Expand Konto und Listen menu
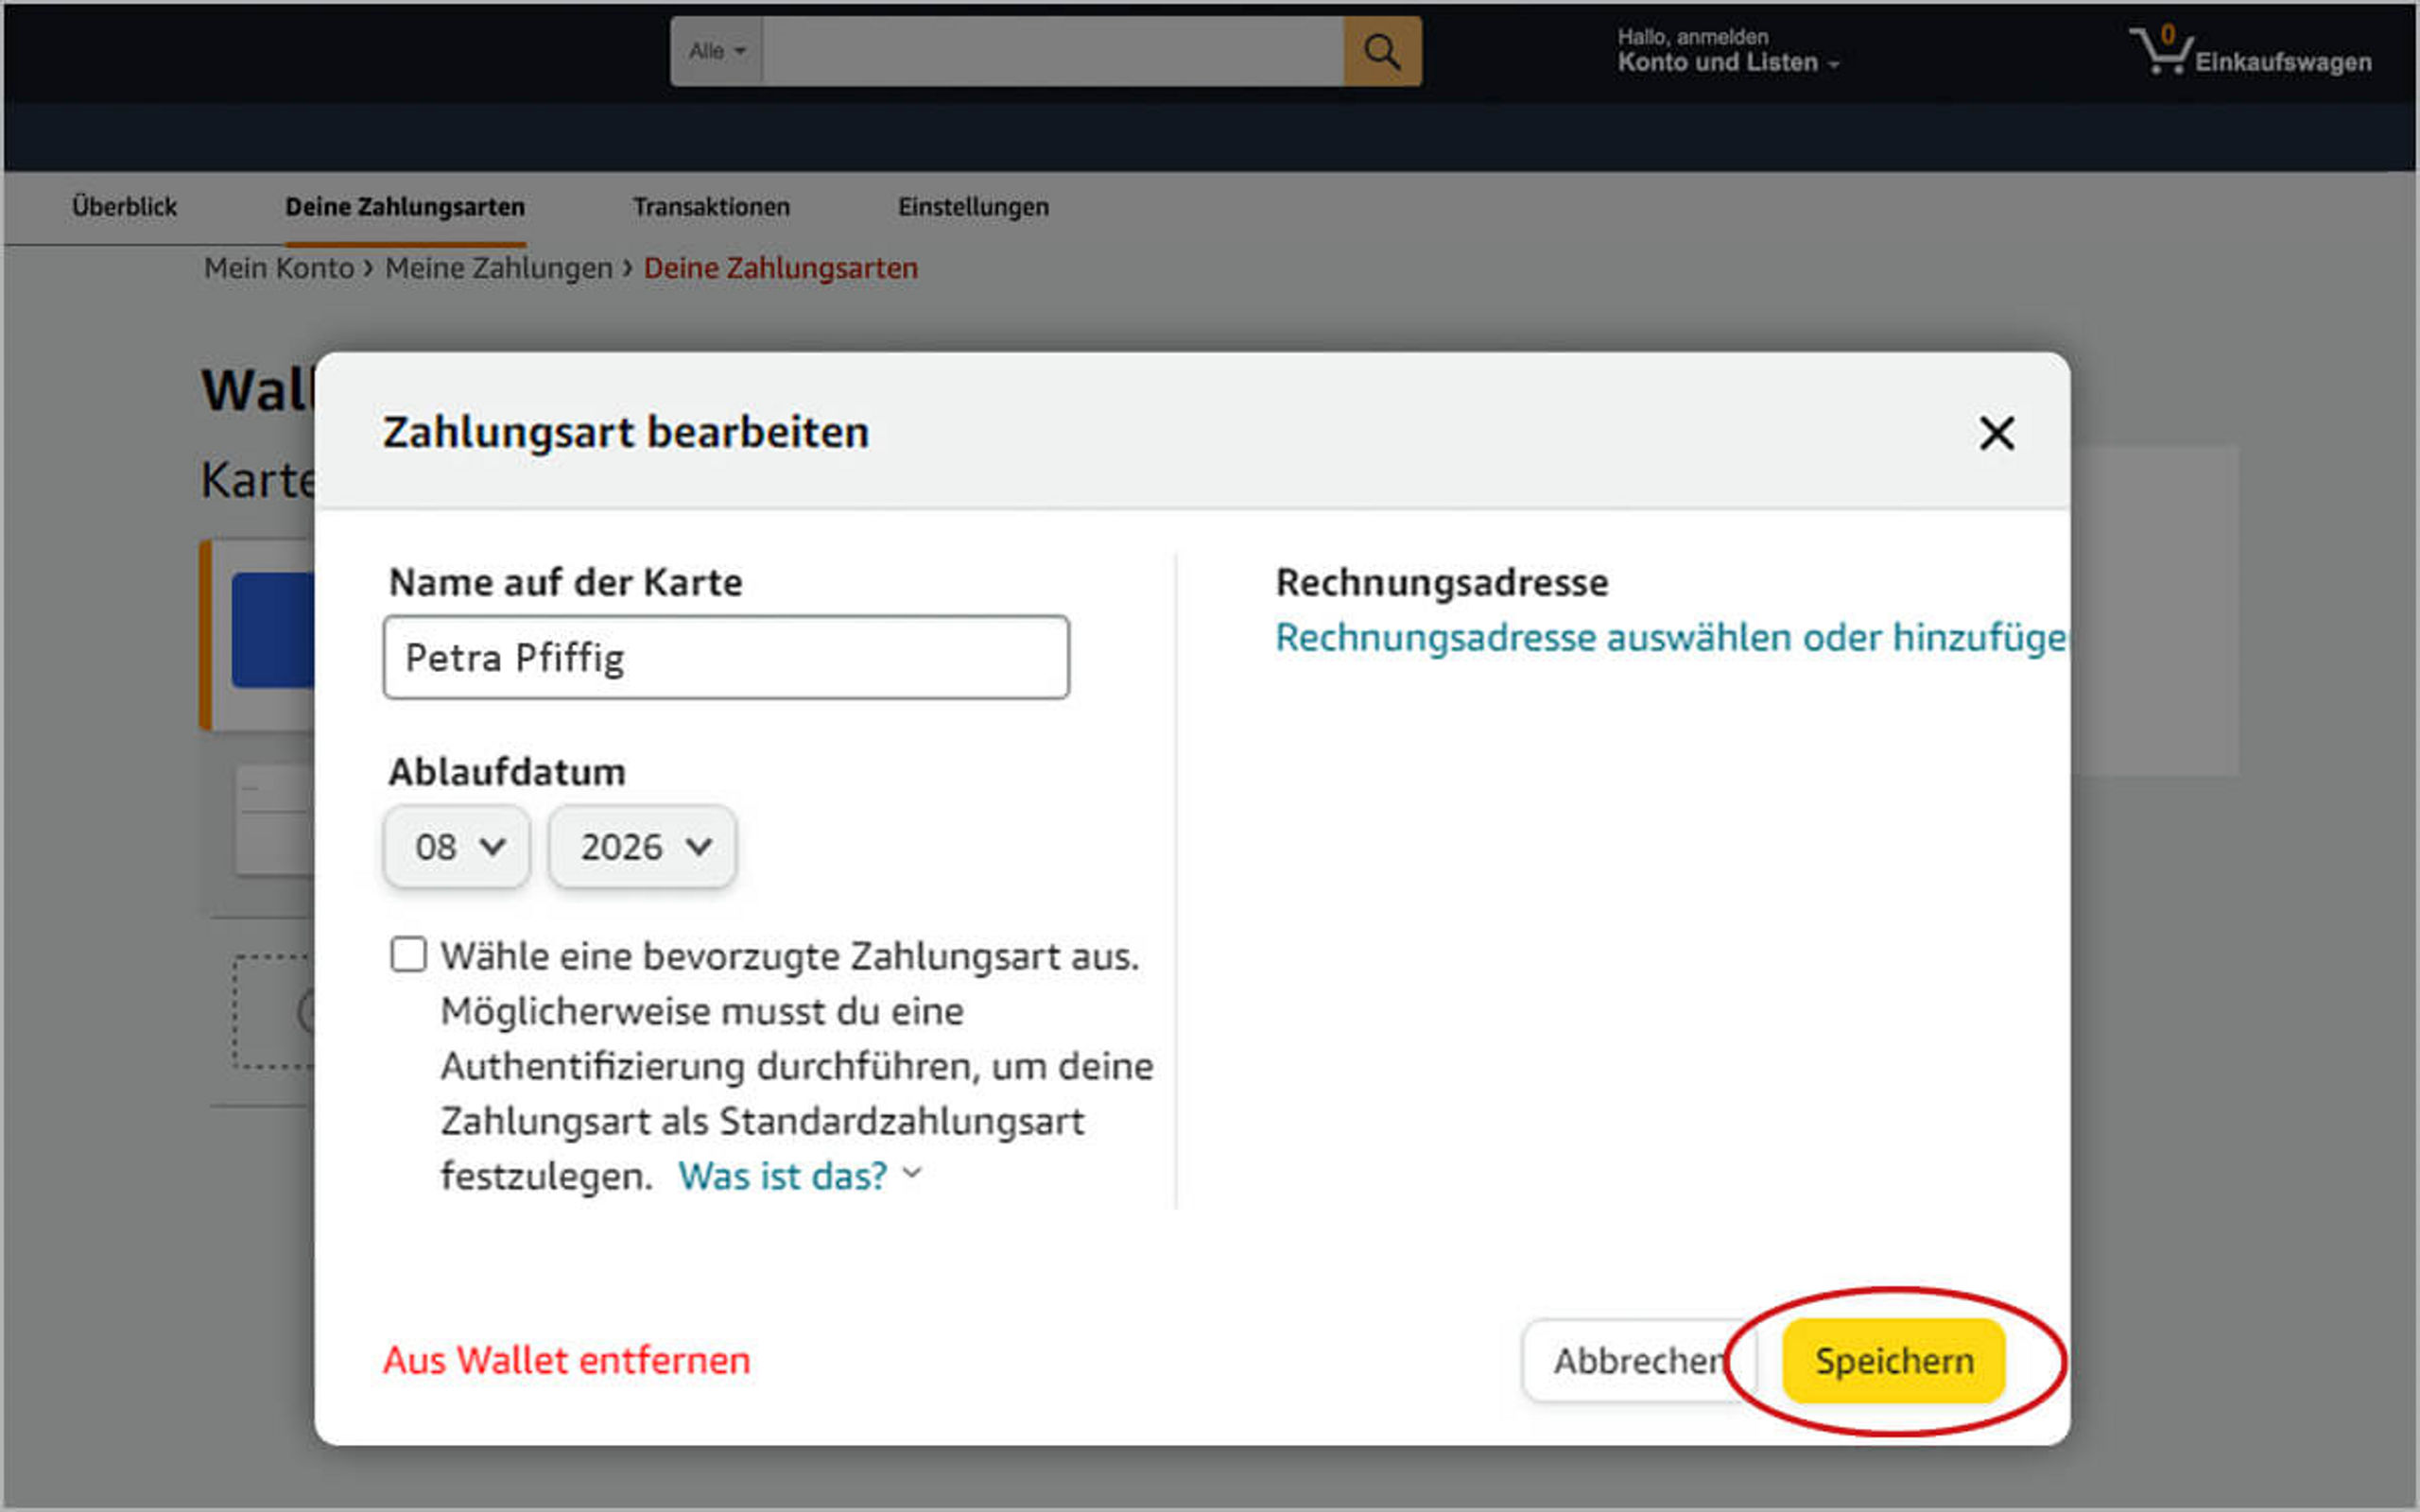 [x=1727, y=62]
